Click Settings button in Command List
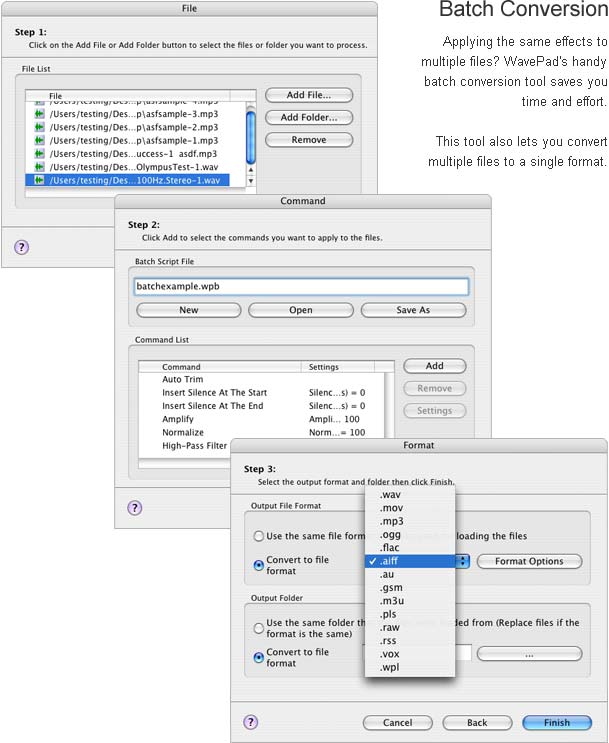609x743 pixels. tap(435, 411)
